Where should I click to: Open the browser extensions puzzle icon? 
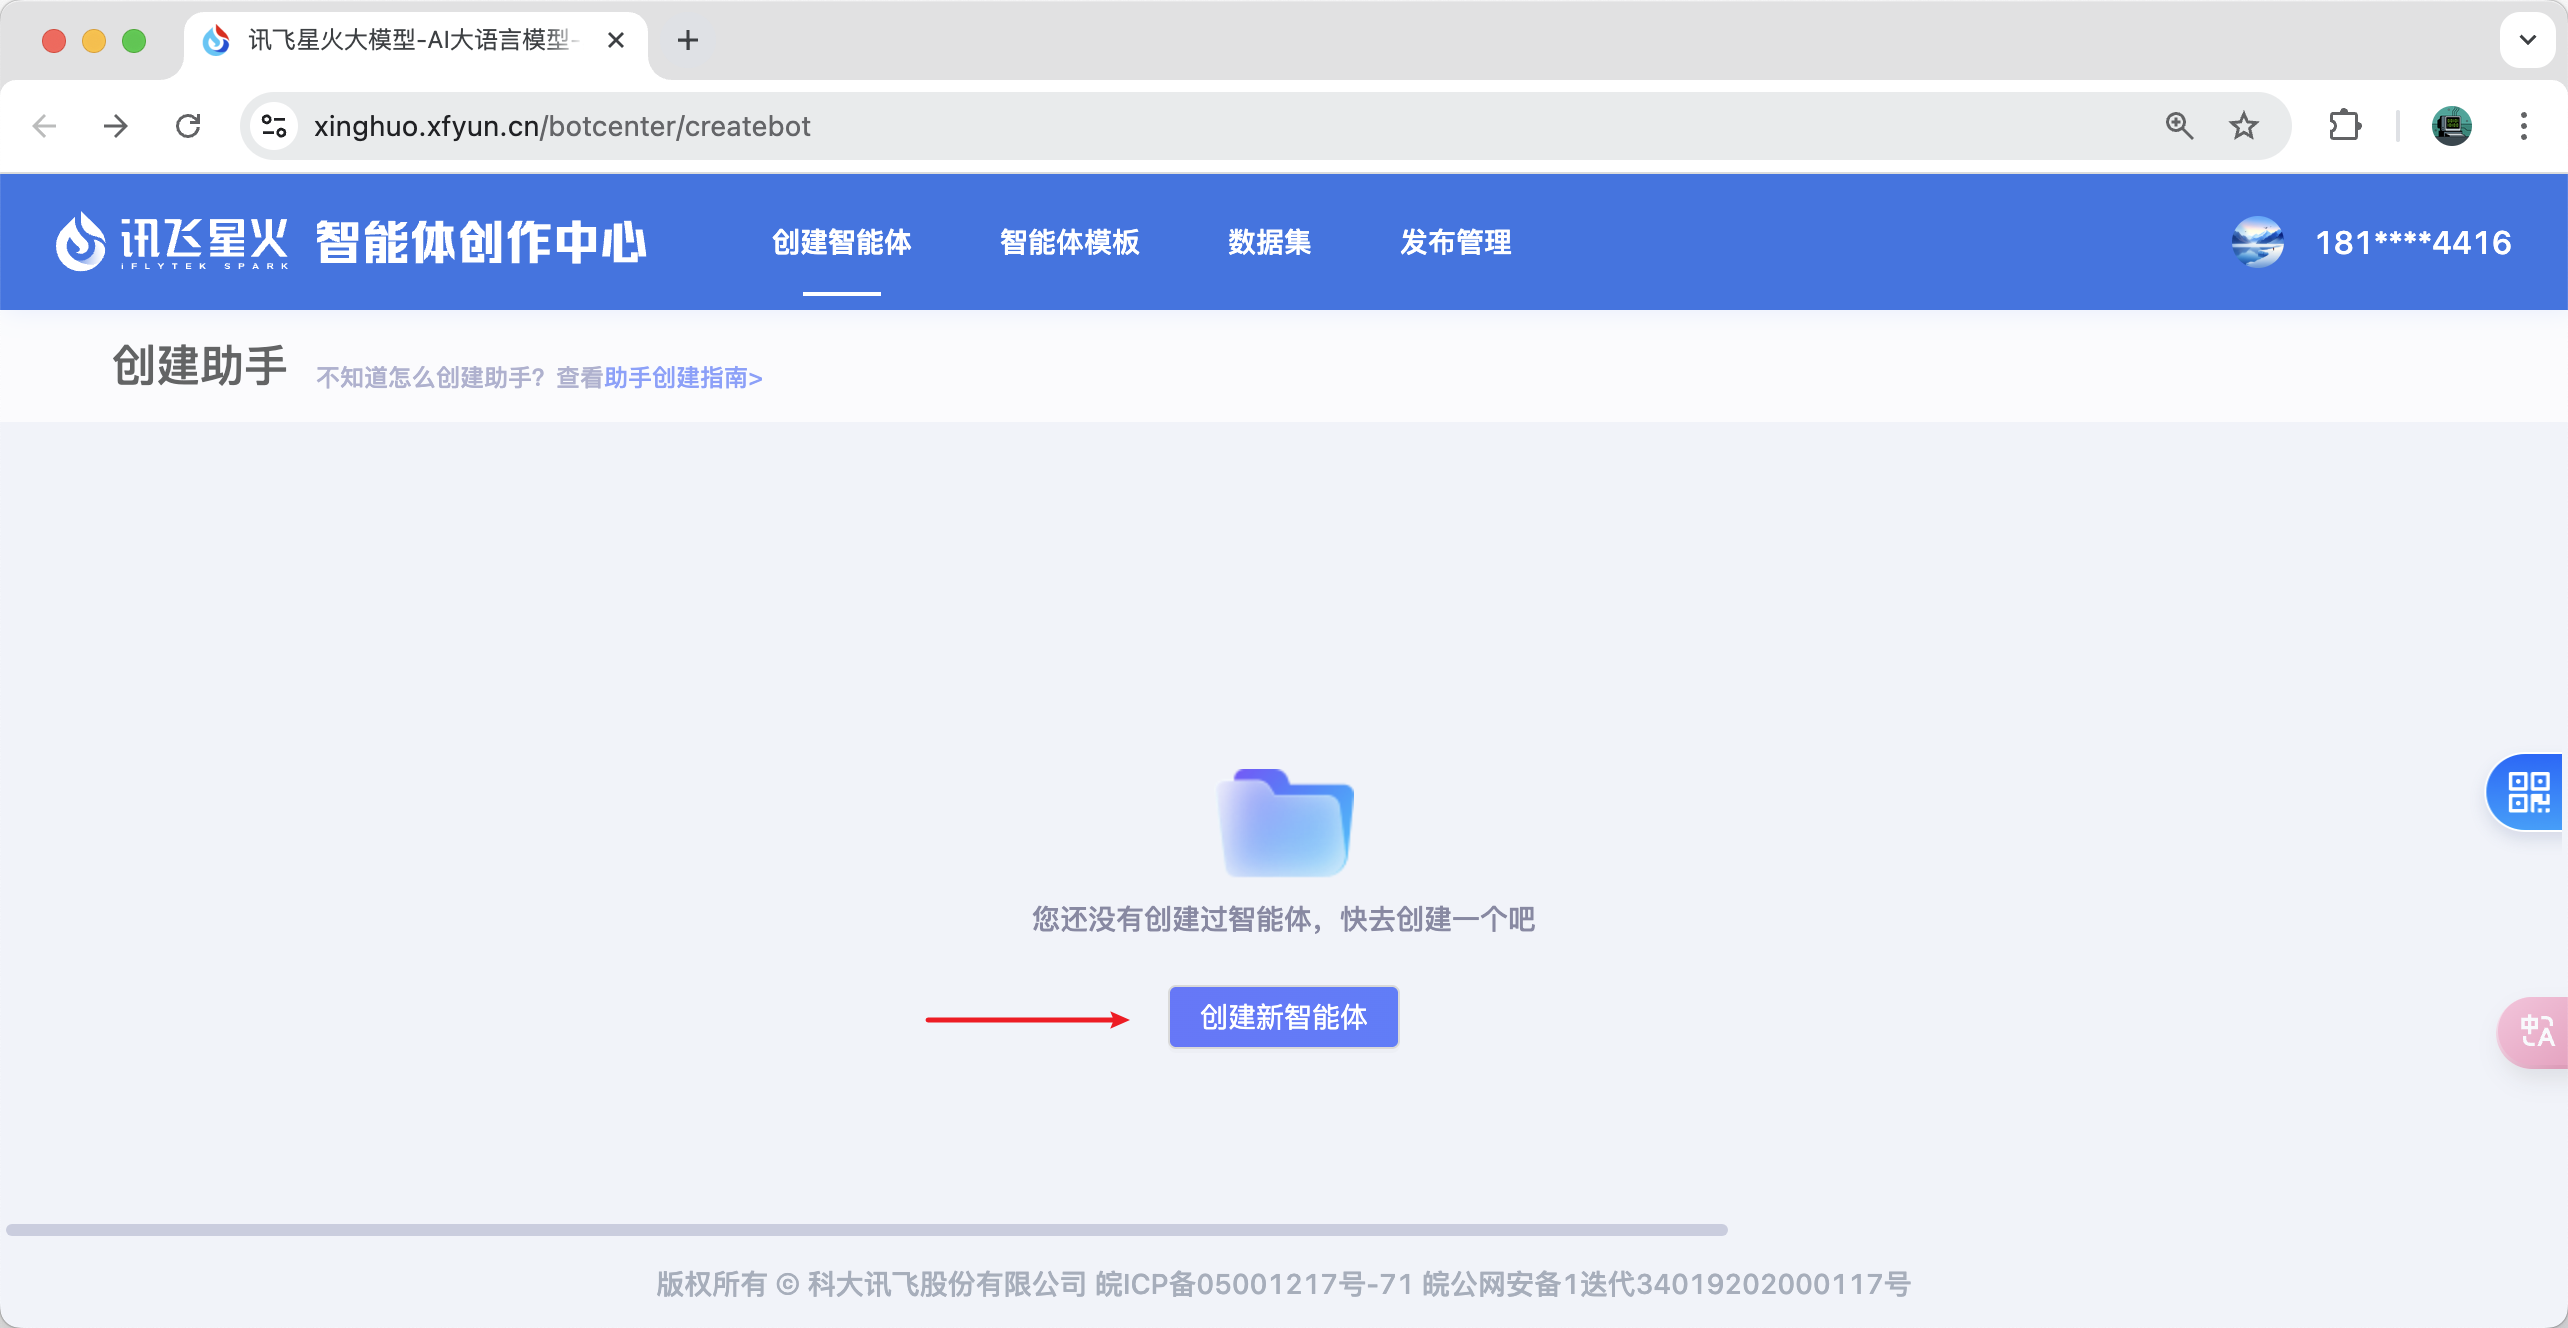[x=2344, y=126]
